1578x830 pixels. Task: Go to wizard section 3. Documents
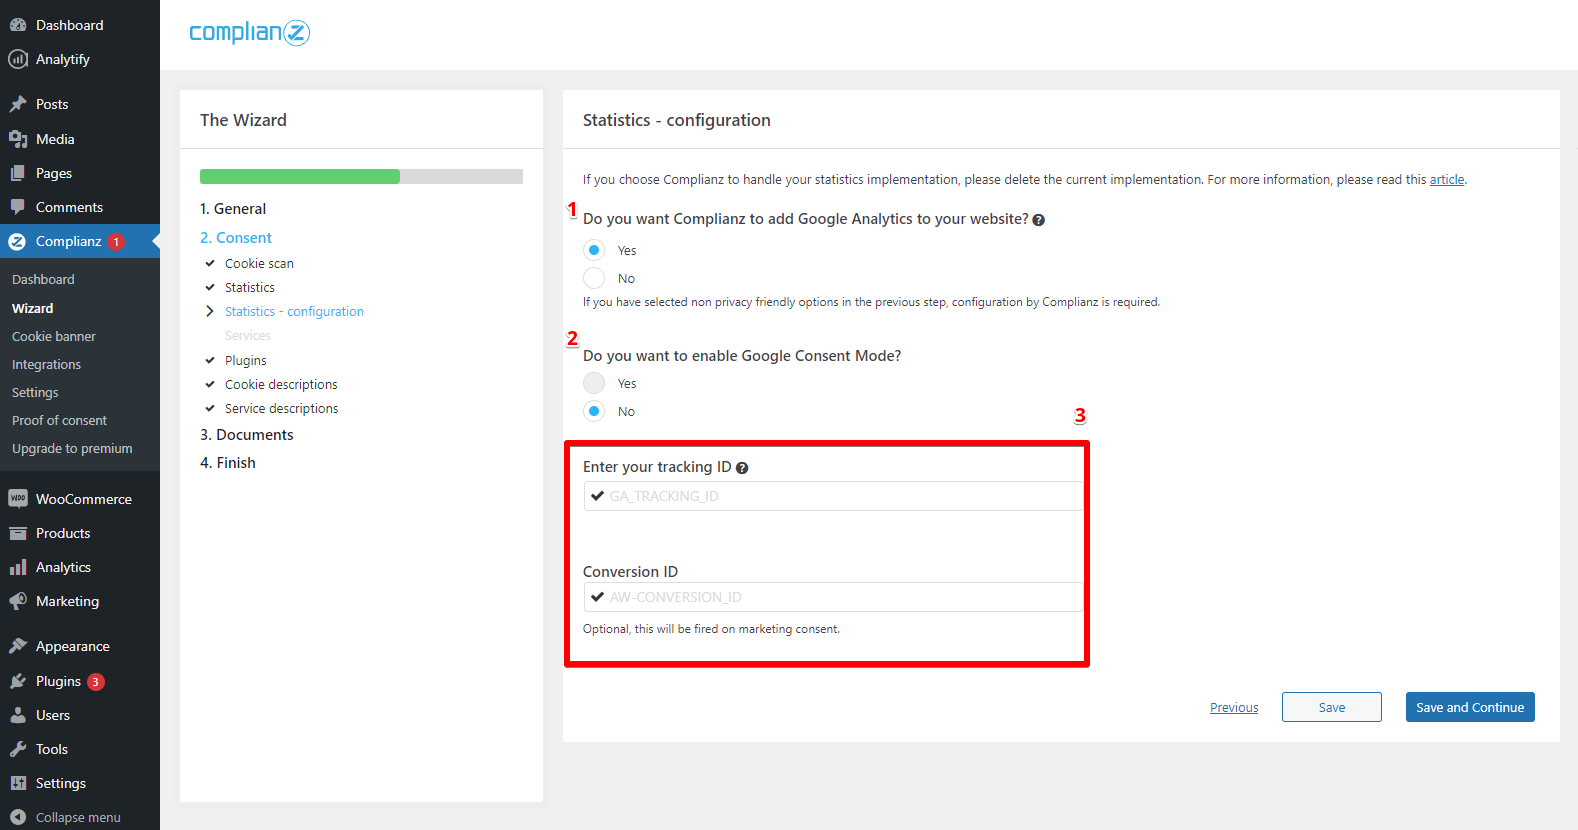(247, 435)
